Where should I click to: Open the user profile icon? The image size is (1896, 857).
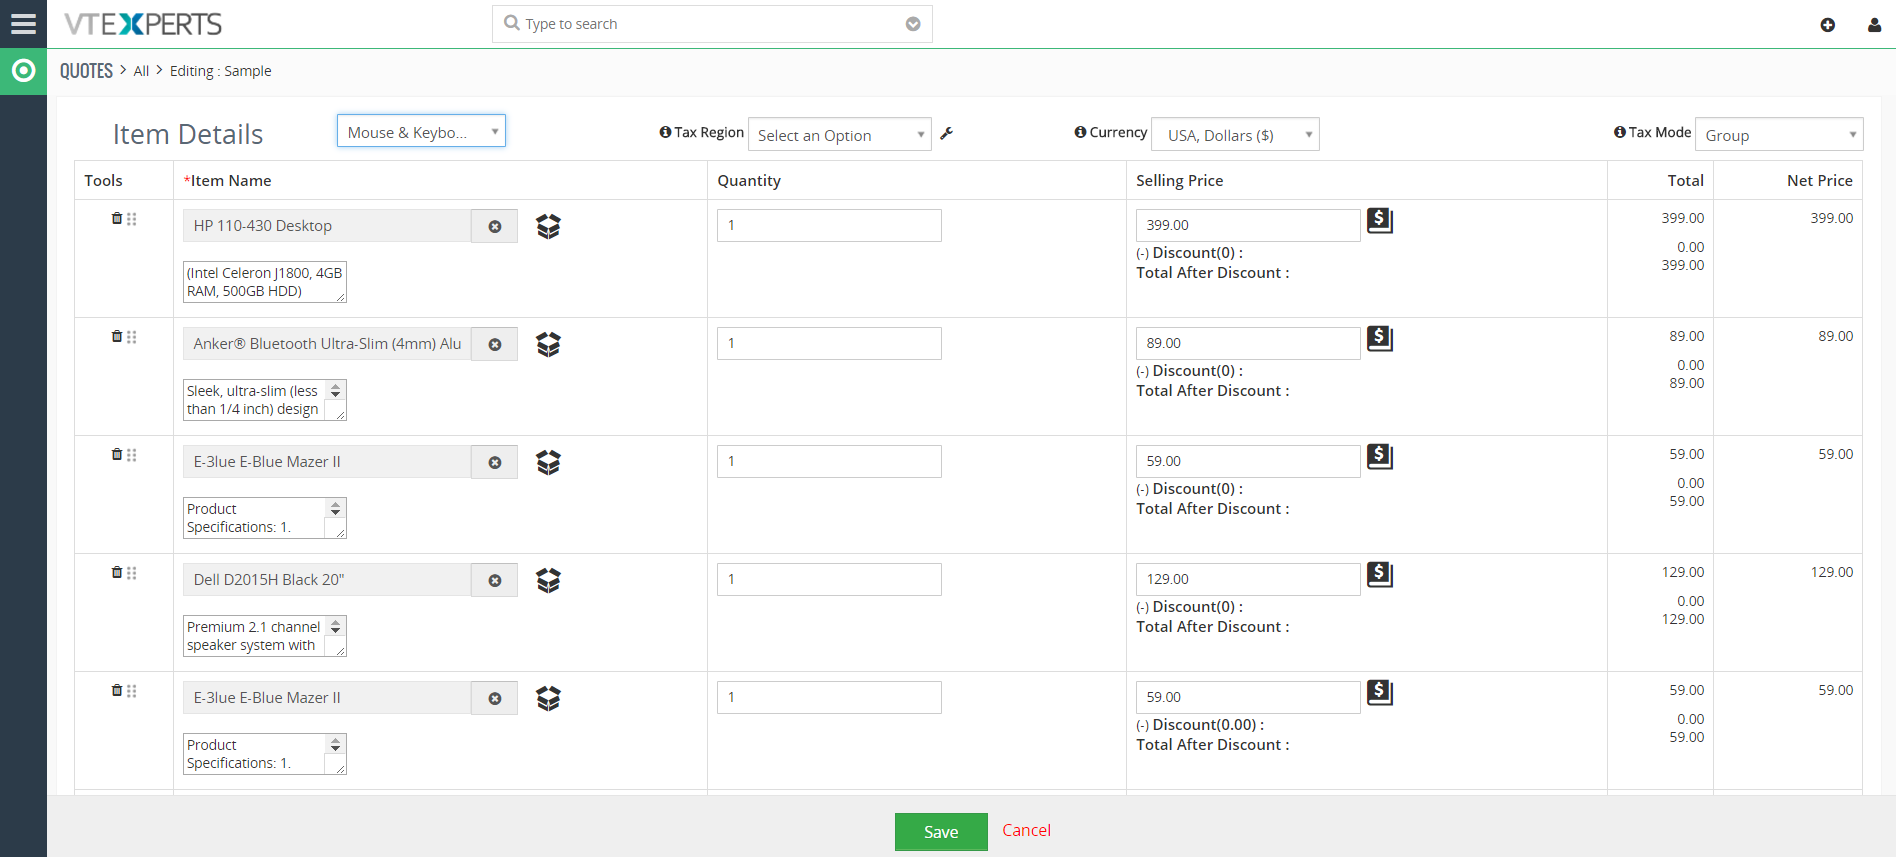coord(1874,25)
